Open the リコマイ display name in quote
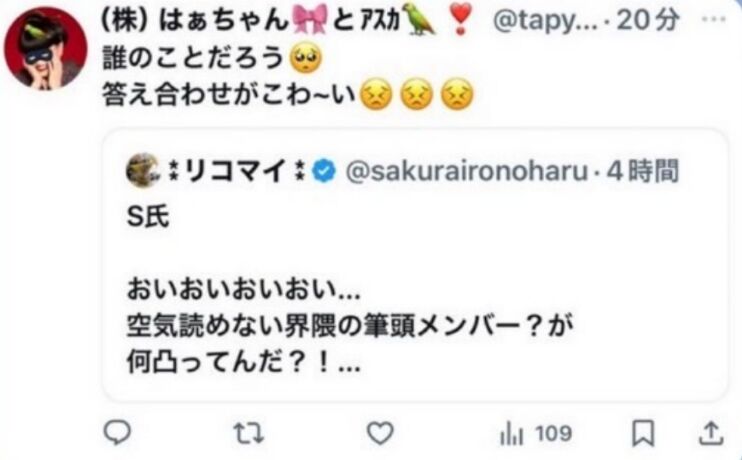The height and width of the screenshot is (460, 742). point(235,171)
